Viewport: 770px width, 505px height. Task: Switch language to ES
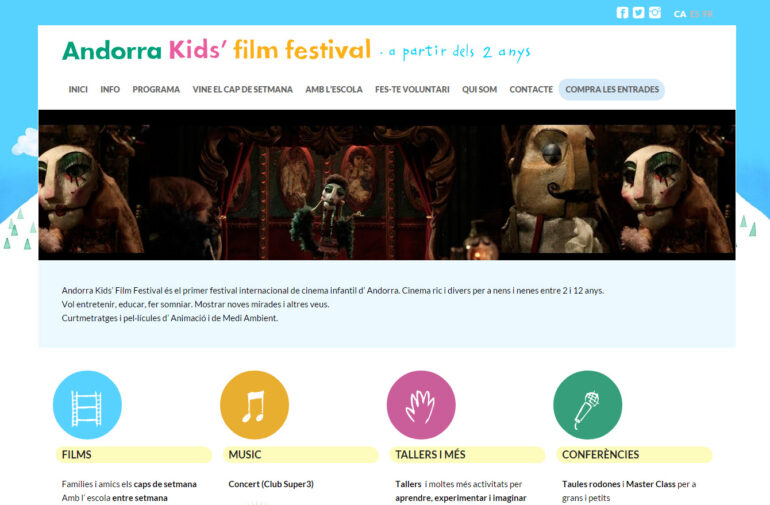click(x=694, y=14)
